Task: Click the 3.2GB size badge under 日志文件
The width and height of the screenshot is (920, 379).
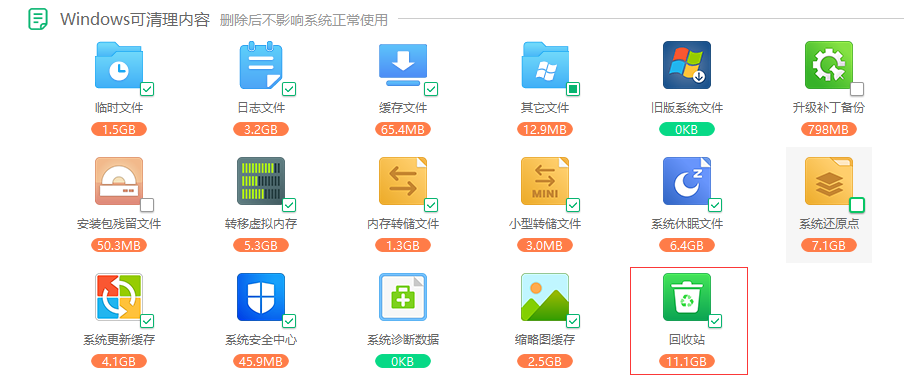Action: (261, 129)
